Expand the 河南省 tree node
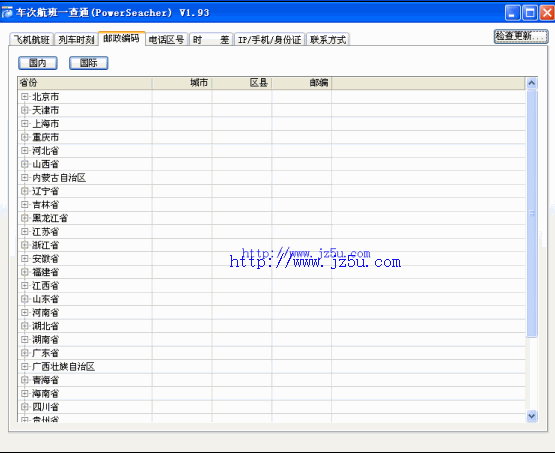The height and width of the screenshot is (453, 555). tap(24, 312)
